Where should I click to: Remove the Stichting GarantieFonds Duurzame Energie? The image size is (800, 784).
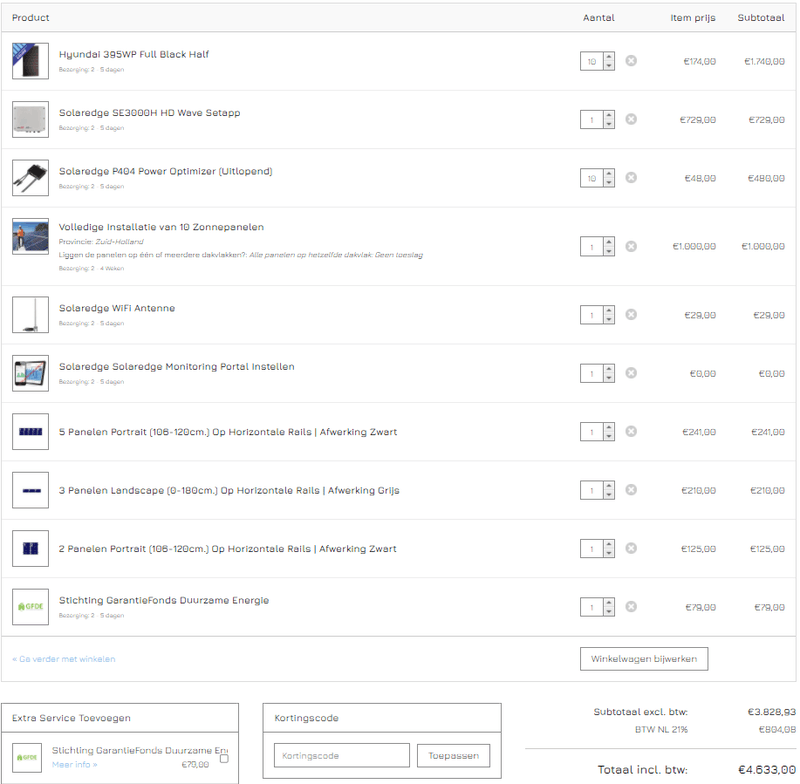[x=631, y=607]
